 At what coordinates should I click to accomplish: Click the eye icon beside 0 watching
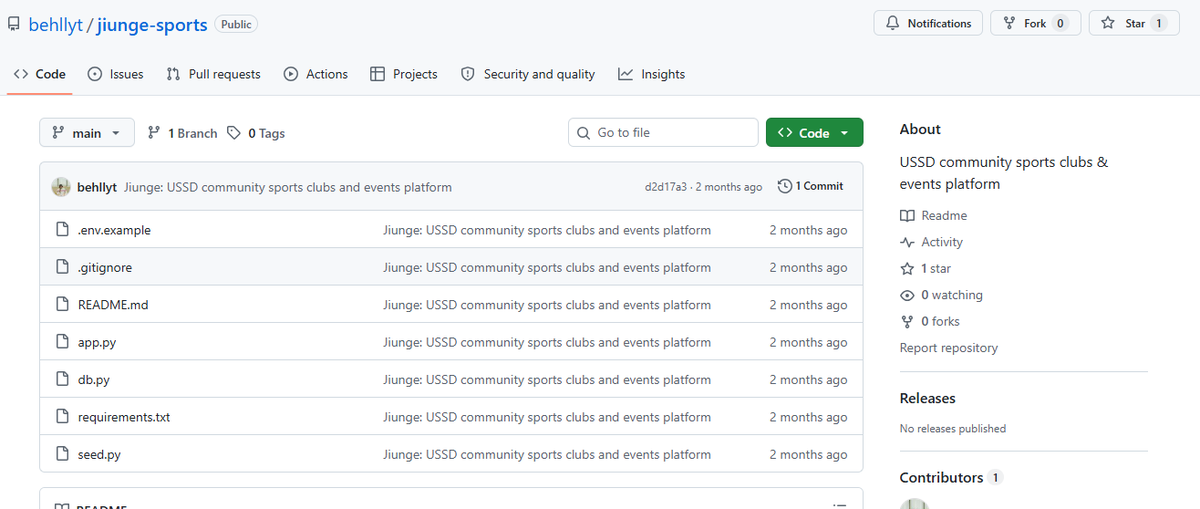point(907,295)
